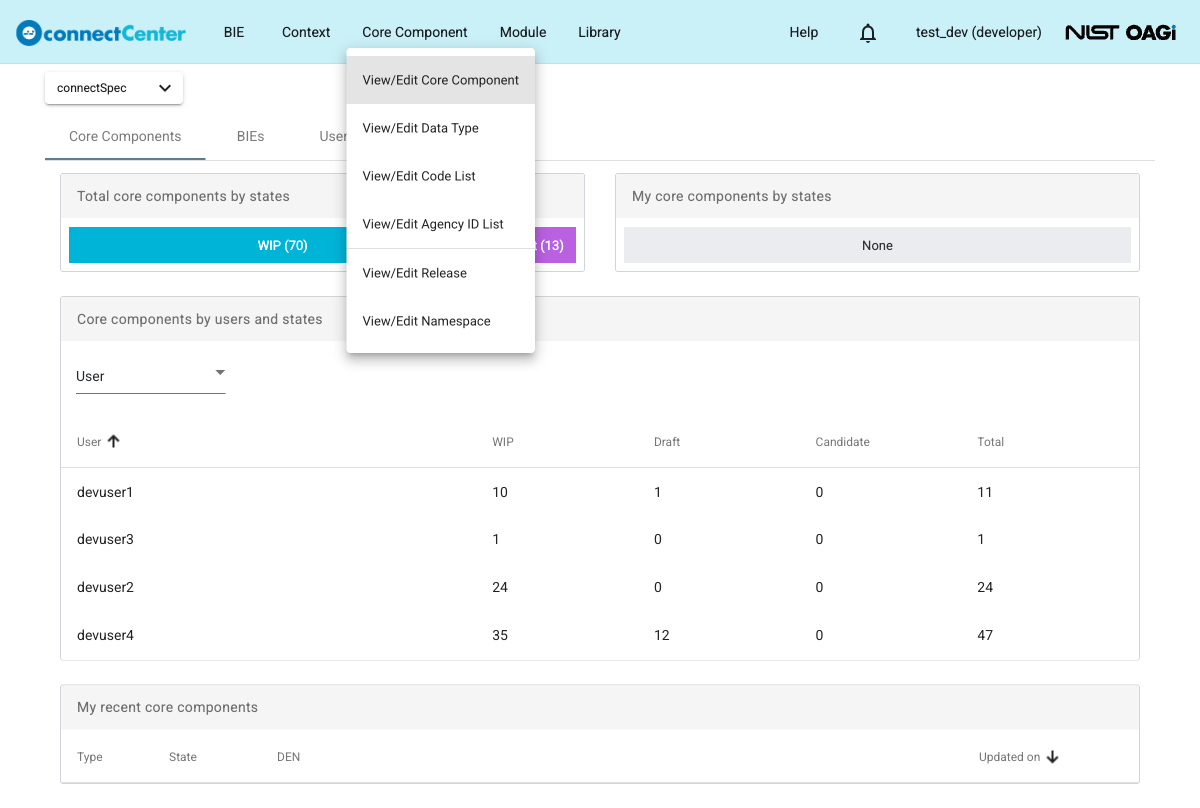This screenshot has height=808, width=1200.
Task: Select the devuser4 row name
Action: click(105, 635)
